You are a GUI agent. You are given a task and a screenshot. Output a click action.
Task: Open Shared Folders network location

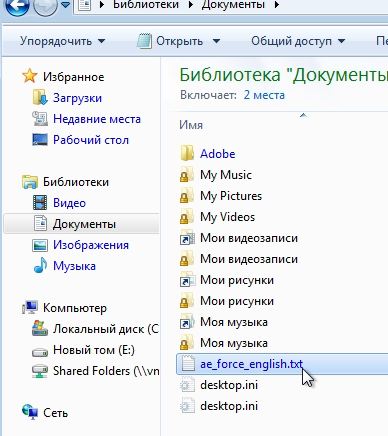[106, 371]
